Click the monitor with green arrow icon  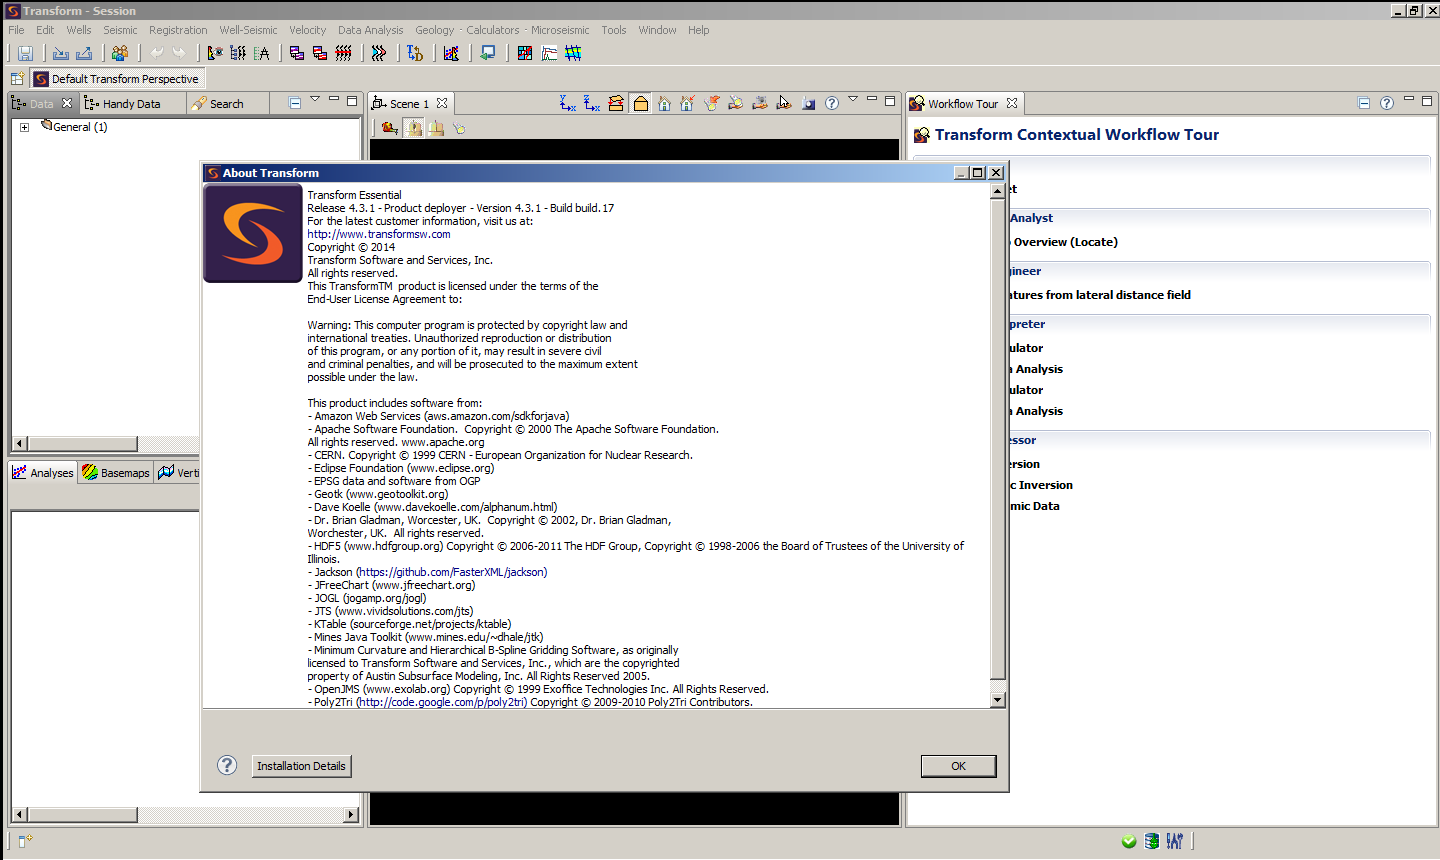pyautogui.click(x=488, y=53)
